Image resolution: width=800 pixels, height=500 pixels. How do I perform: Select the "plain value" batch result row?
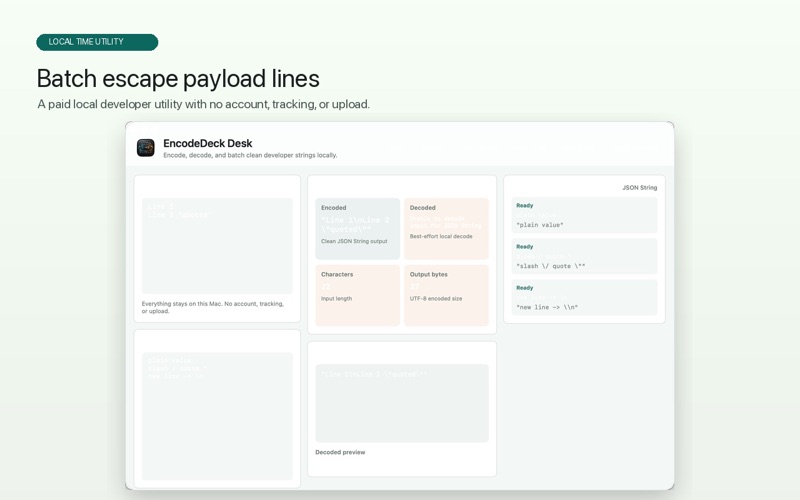click(584, 215)
